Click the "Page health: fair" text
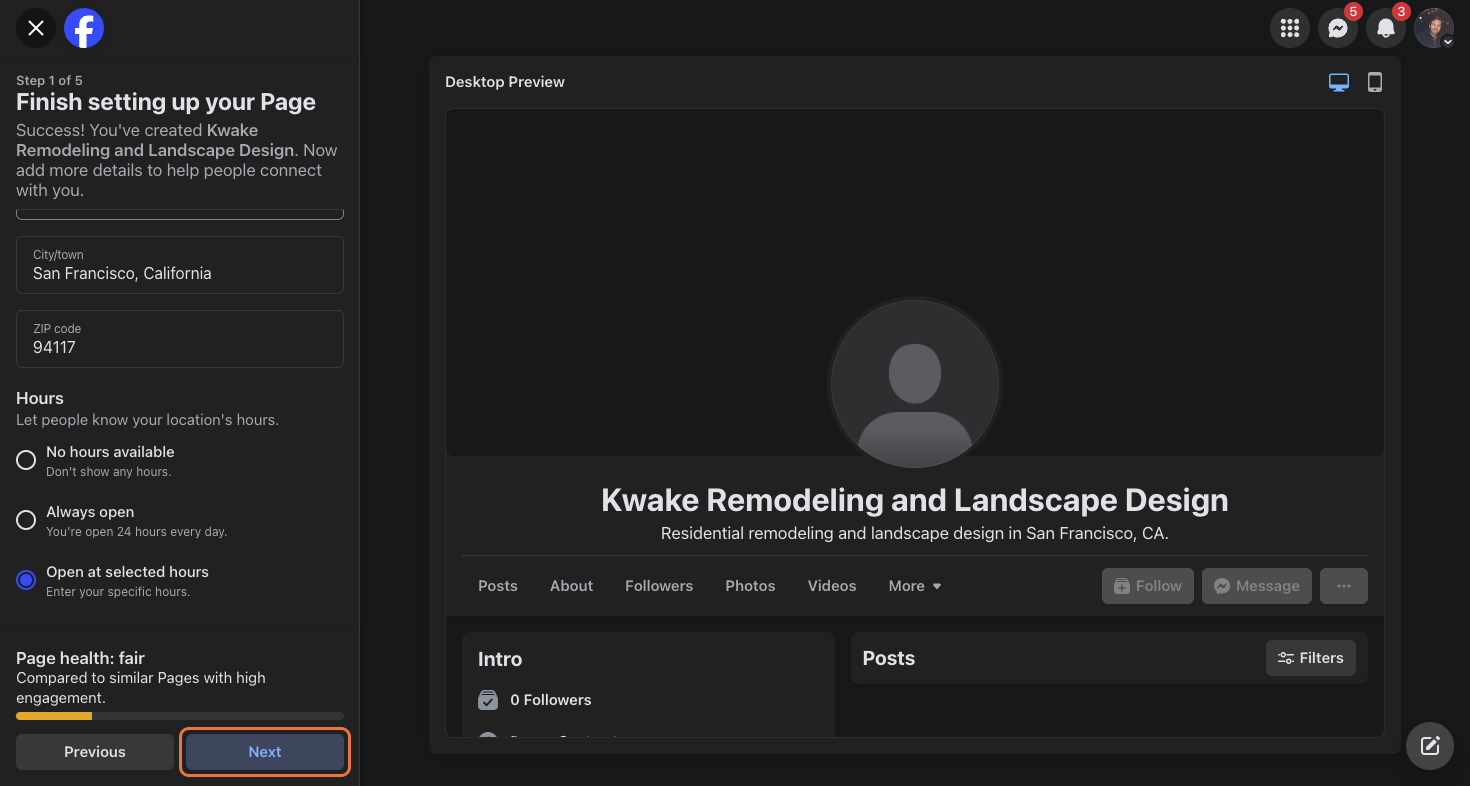Image resolution: width=1470 pixels, height=786 pixels. point(80,658)
